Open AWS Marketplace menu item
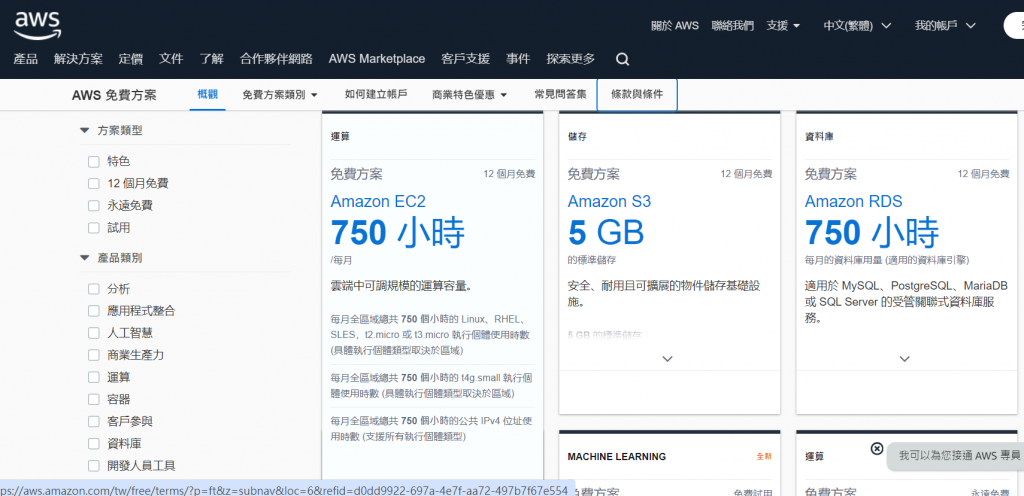This screenshot has height=496, width=1024. point(377,59)
